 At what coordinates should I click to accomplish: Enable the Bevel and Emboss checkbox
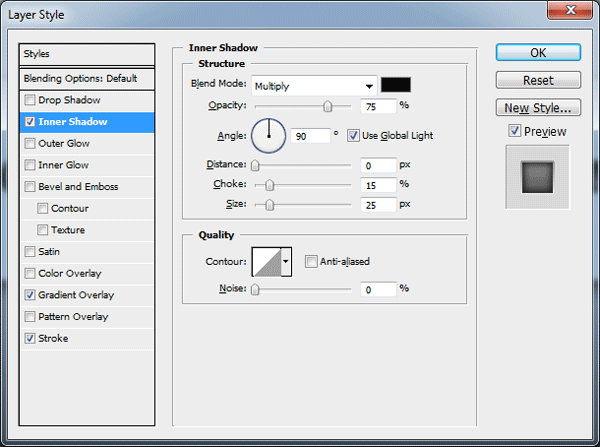click(30, 187)
